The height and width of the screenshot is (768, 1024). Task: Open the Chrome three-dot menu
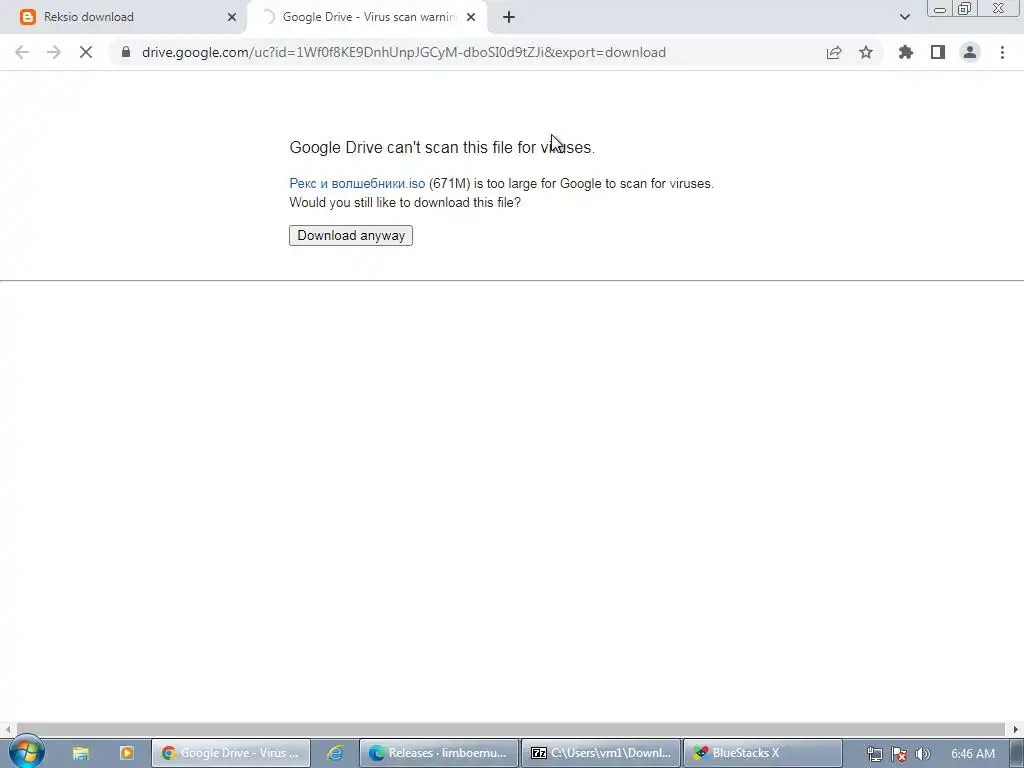[x=1002, y=52]
